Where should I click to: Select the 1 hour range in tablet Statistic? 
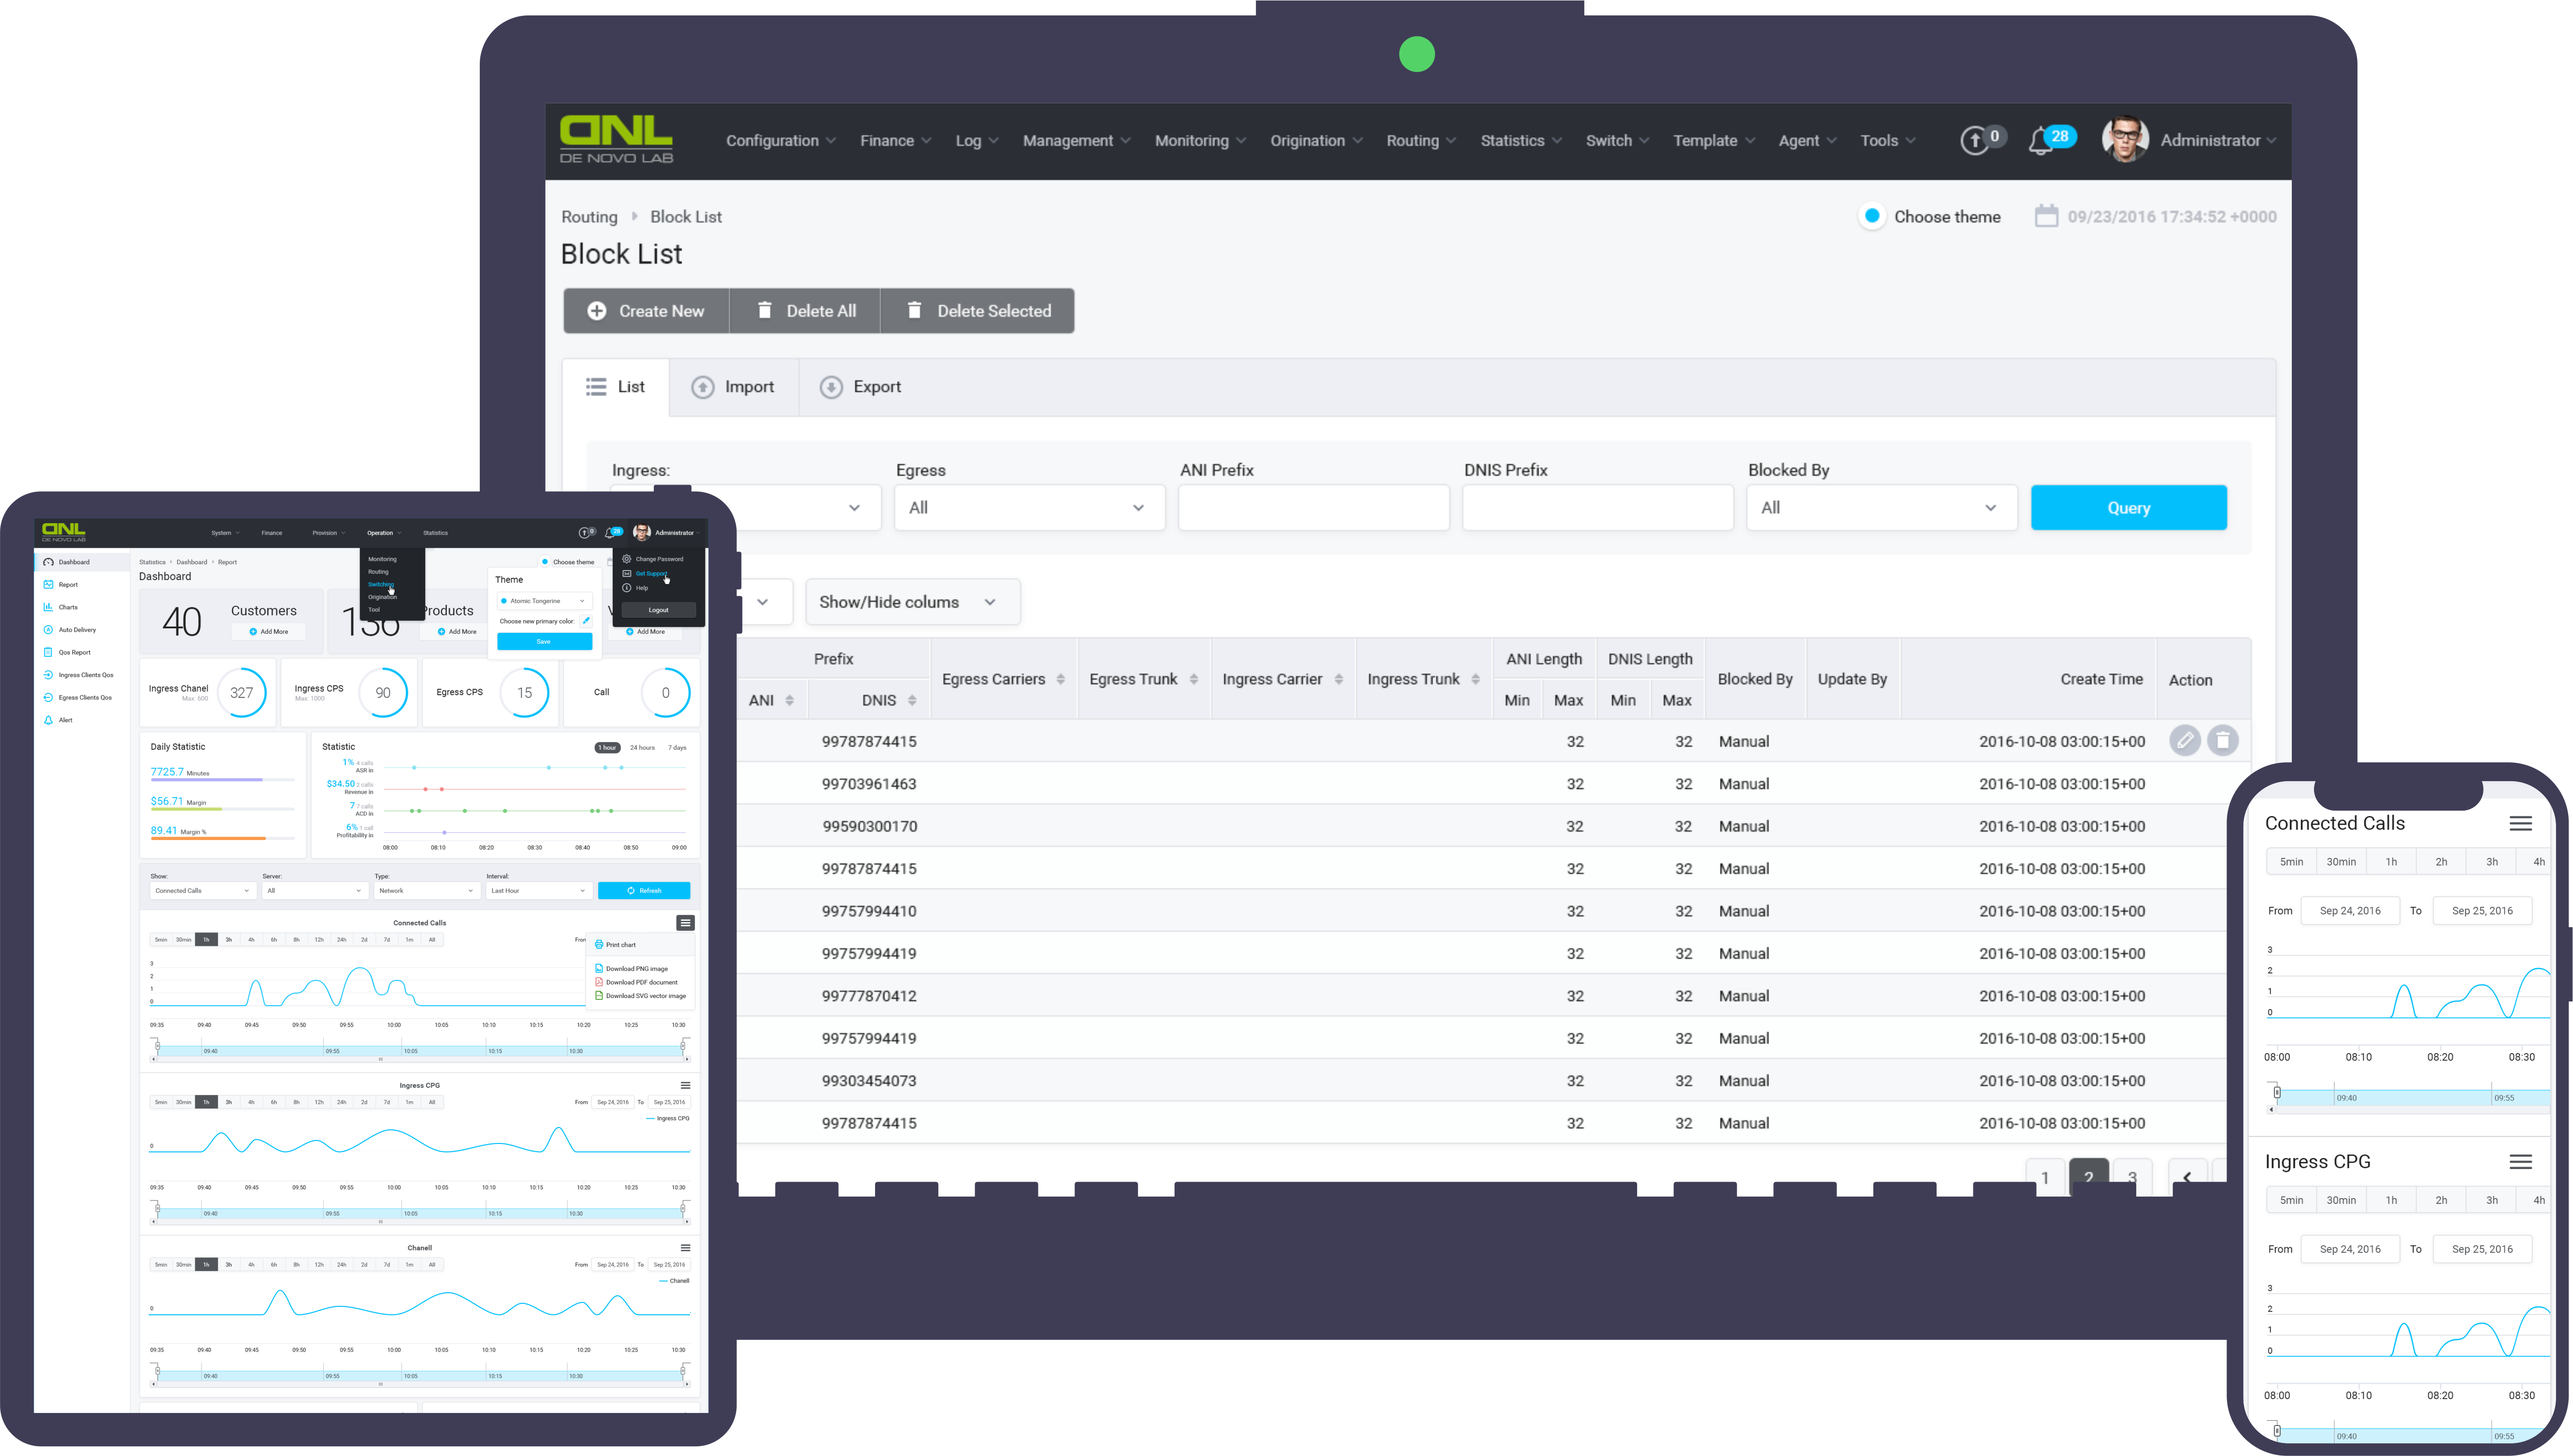point(608,747)
